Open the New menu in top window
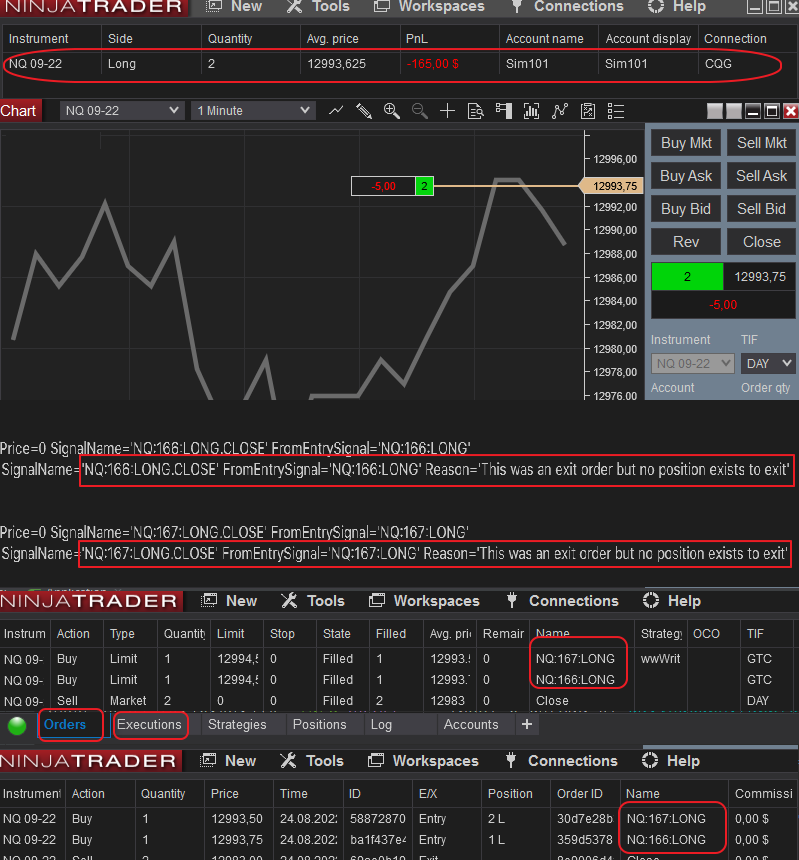 (235, 7)
